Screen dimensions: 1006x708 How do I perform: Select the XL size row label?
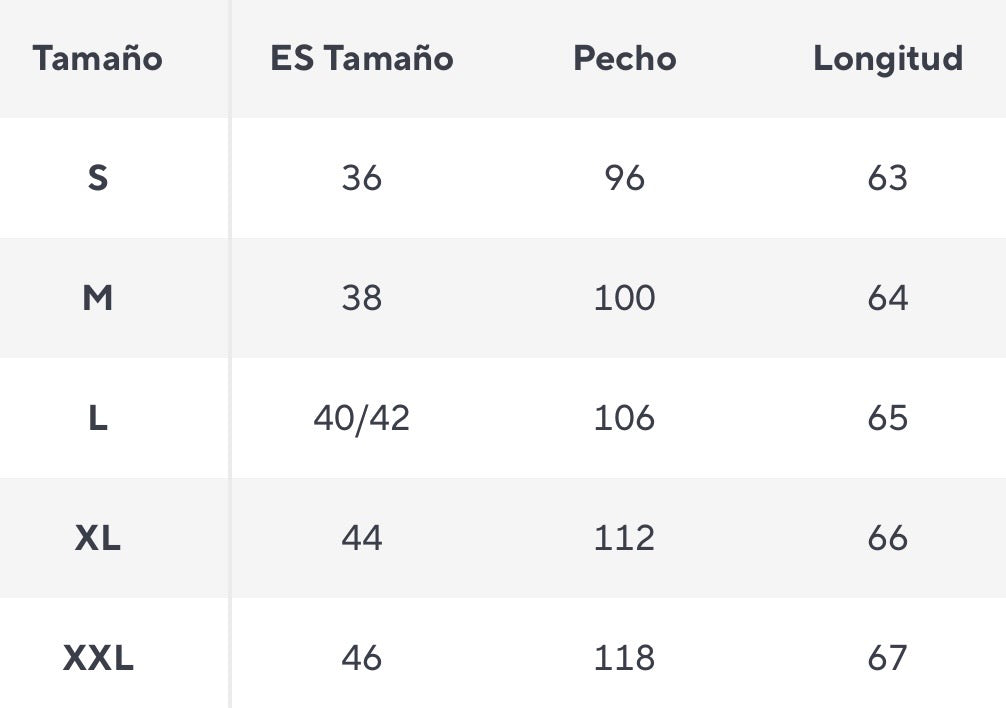point(97,538)
